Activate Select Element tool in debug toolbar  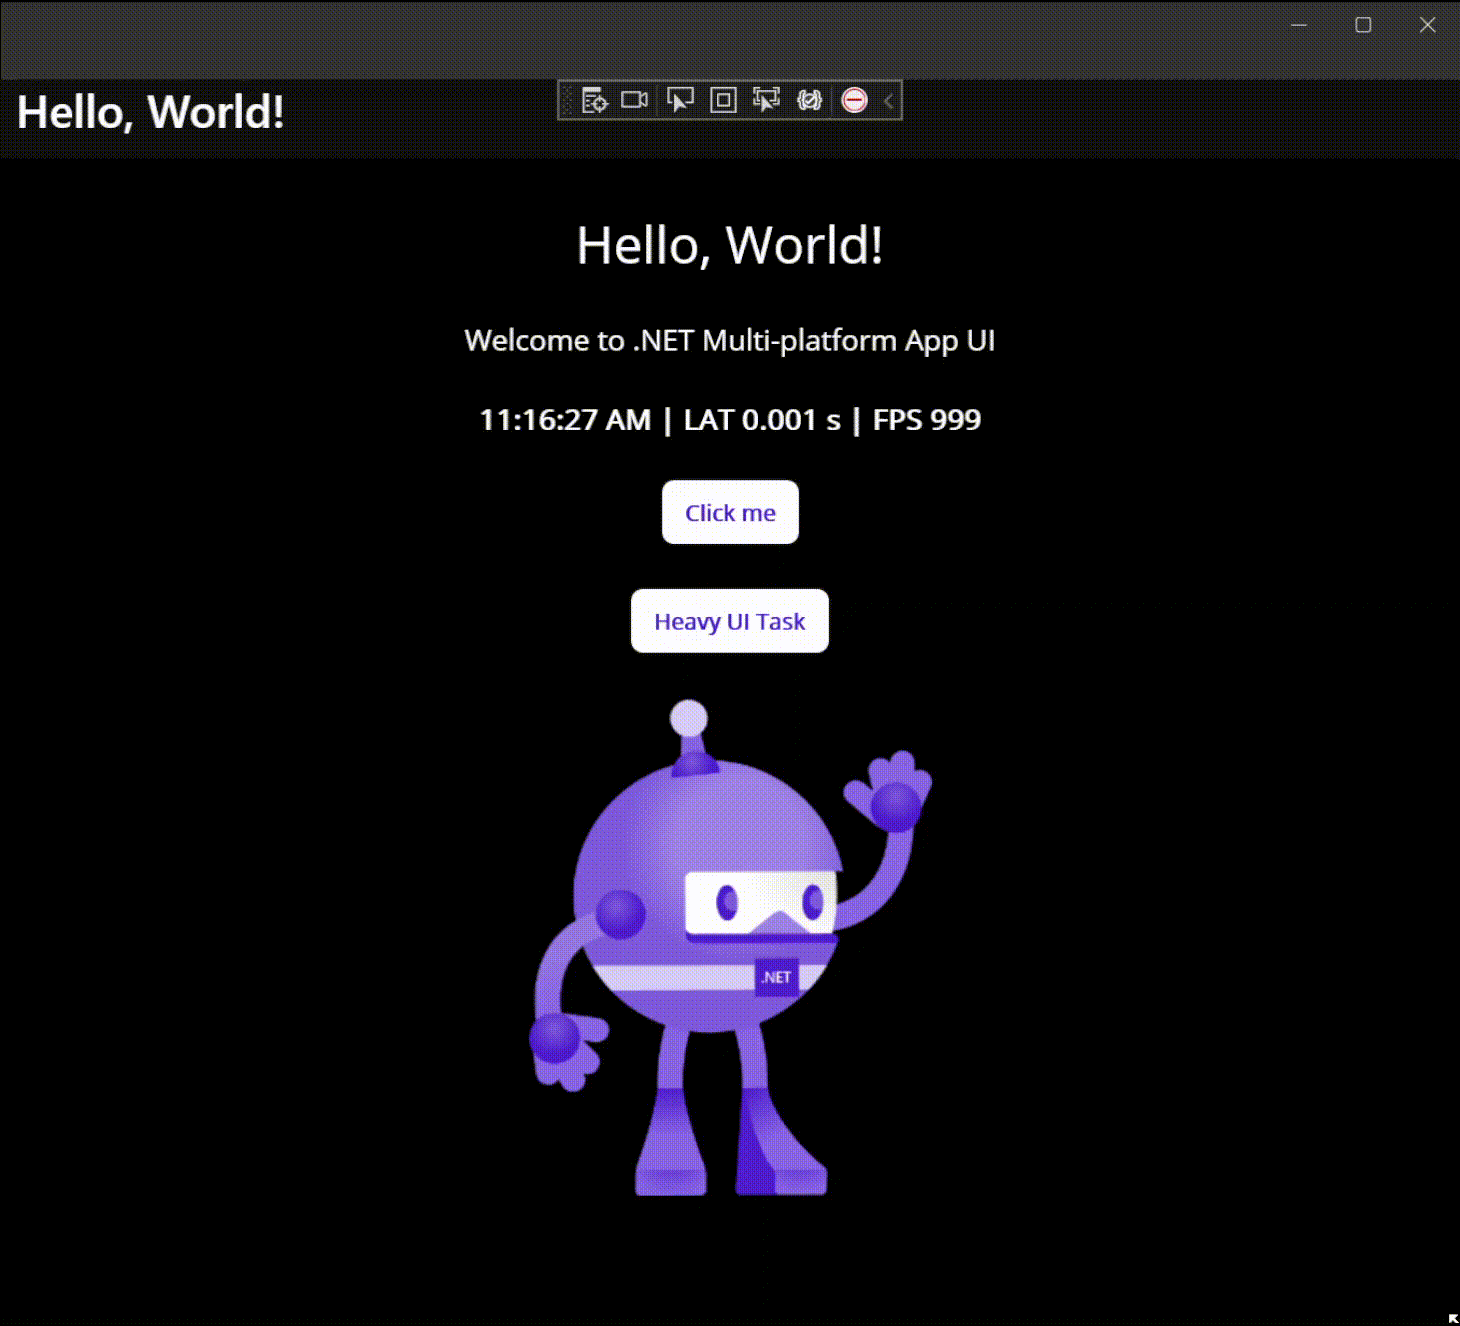(680, 100)
